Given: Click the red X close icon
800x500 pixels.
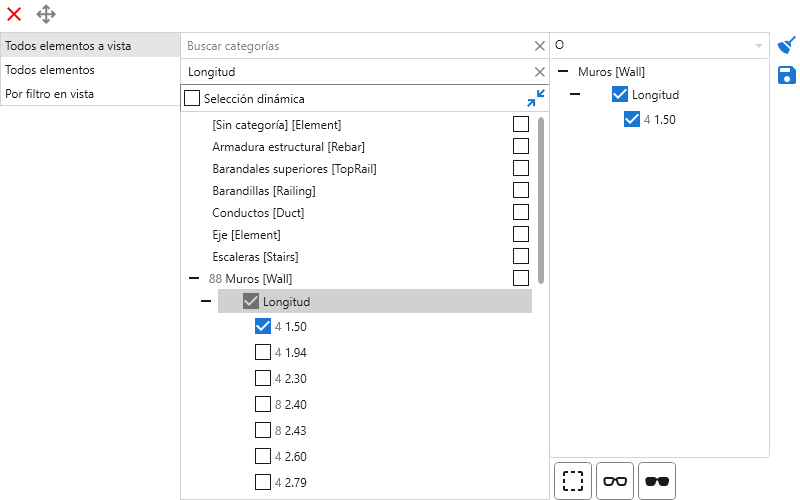Looking at the screenshot, I should point(14,14).
